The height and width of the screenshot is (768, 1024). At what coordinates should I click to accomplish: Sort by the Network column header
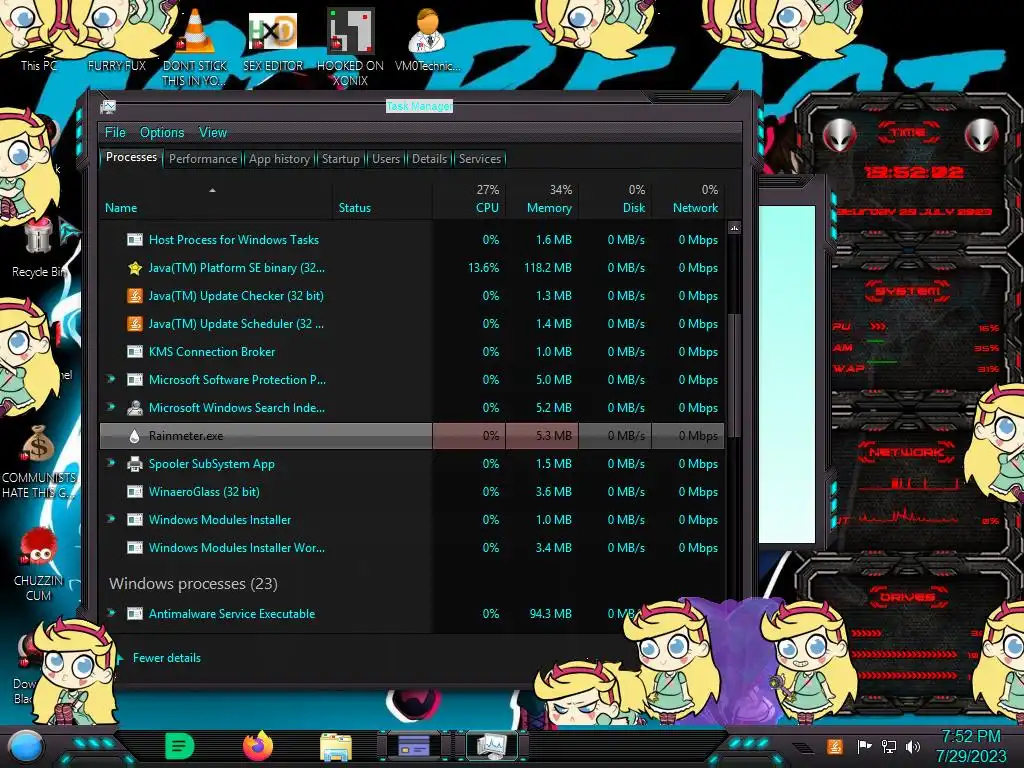(x=688, y=199)
